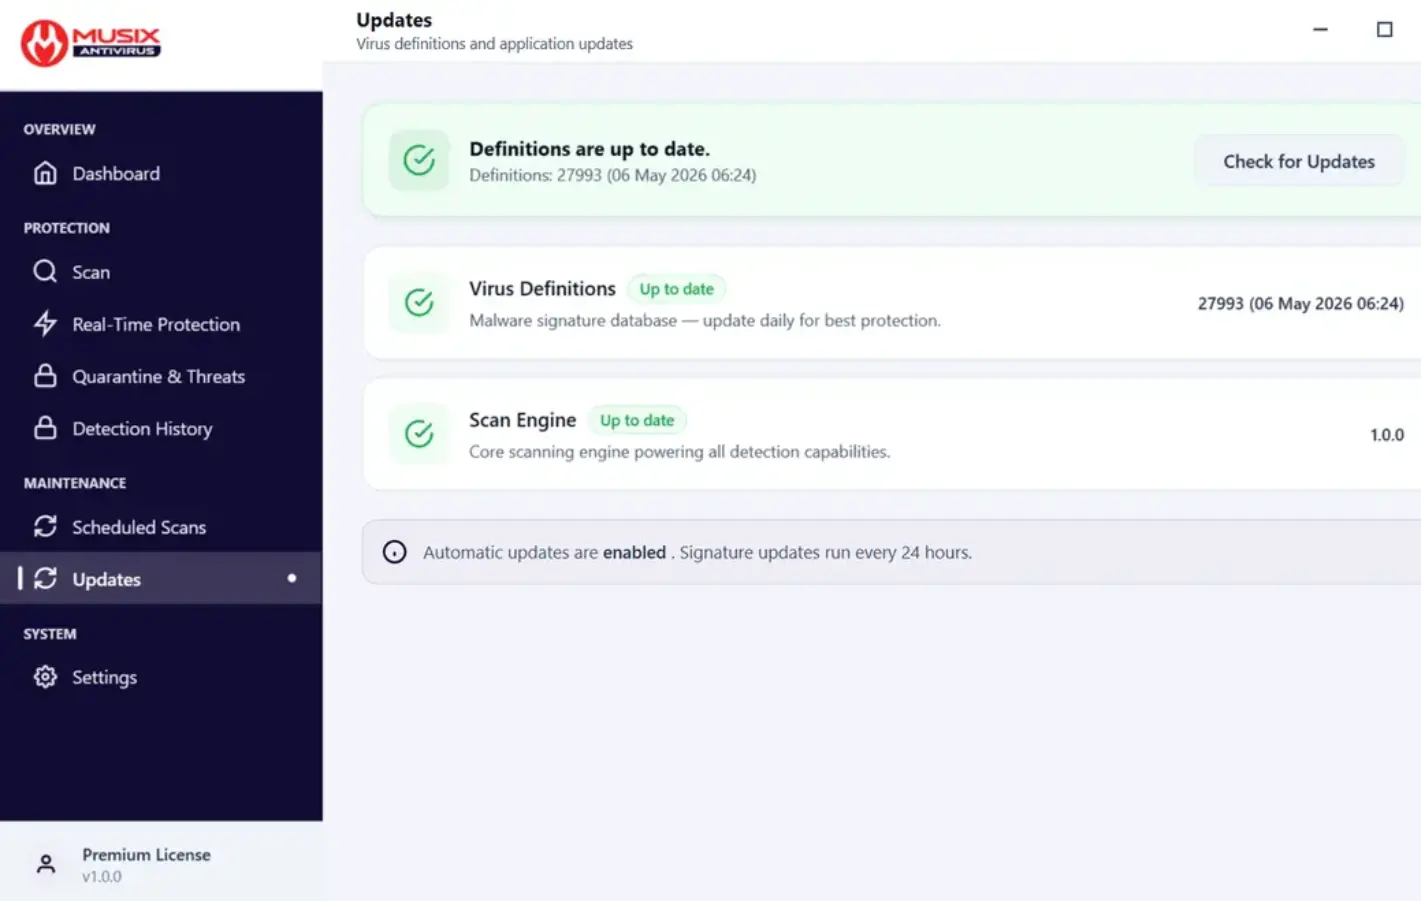Click the info icon in automatic updates notice
Image resolution: width=1421 pixels, height=901 pixels.
[x=395, y=552]
